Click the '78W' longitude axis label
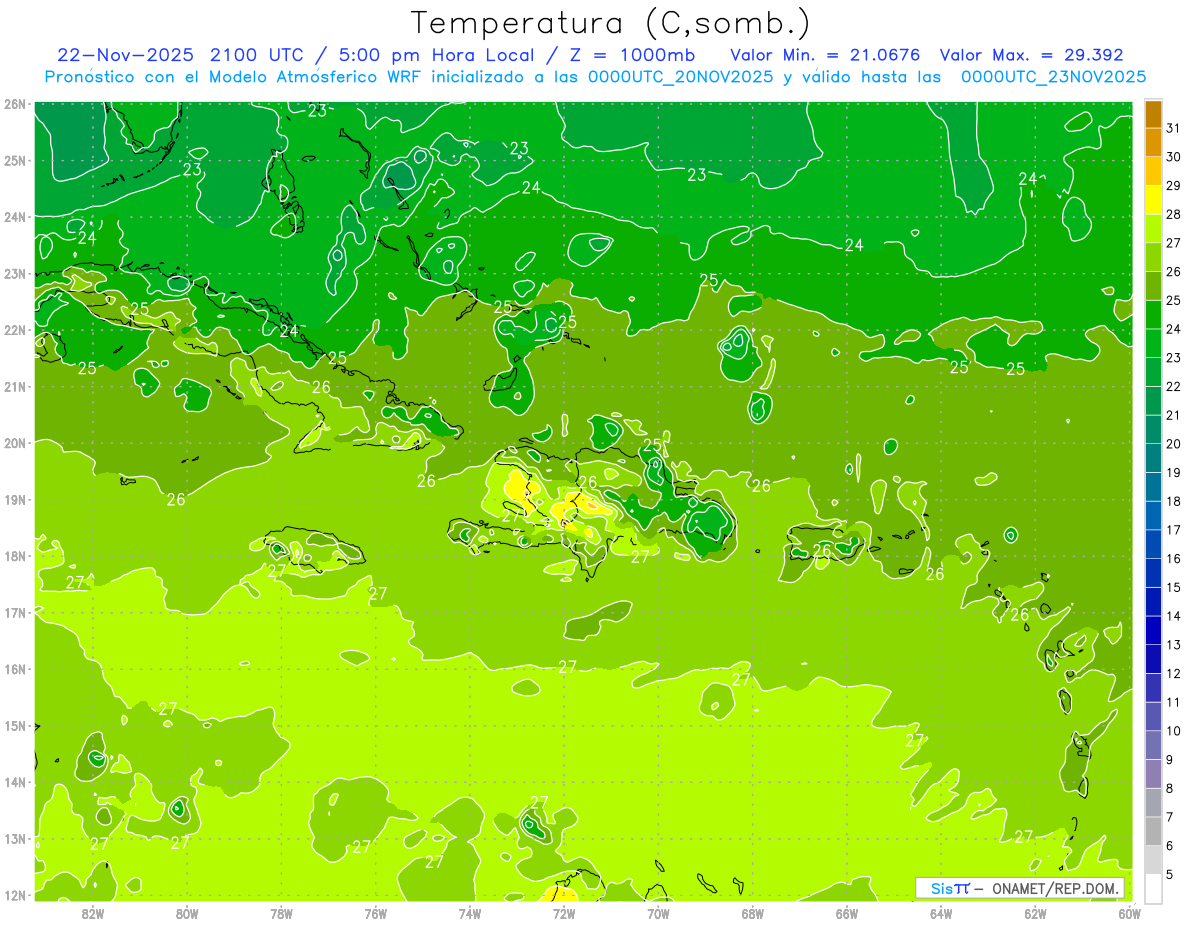1200x927 pixels. [281, 913]
